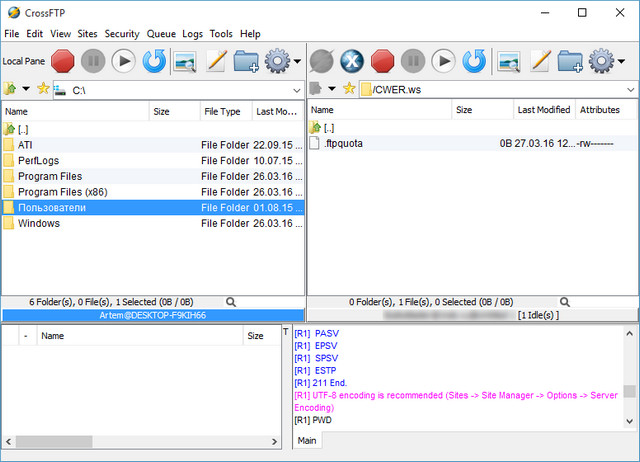Refresh the remote pane listing

coord(474,61)
